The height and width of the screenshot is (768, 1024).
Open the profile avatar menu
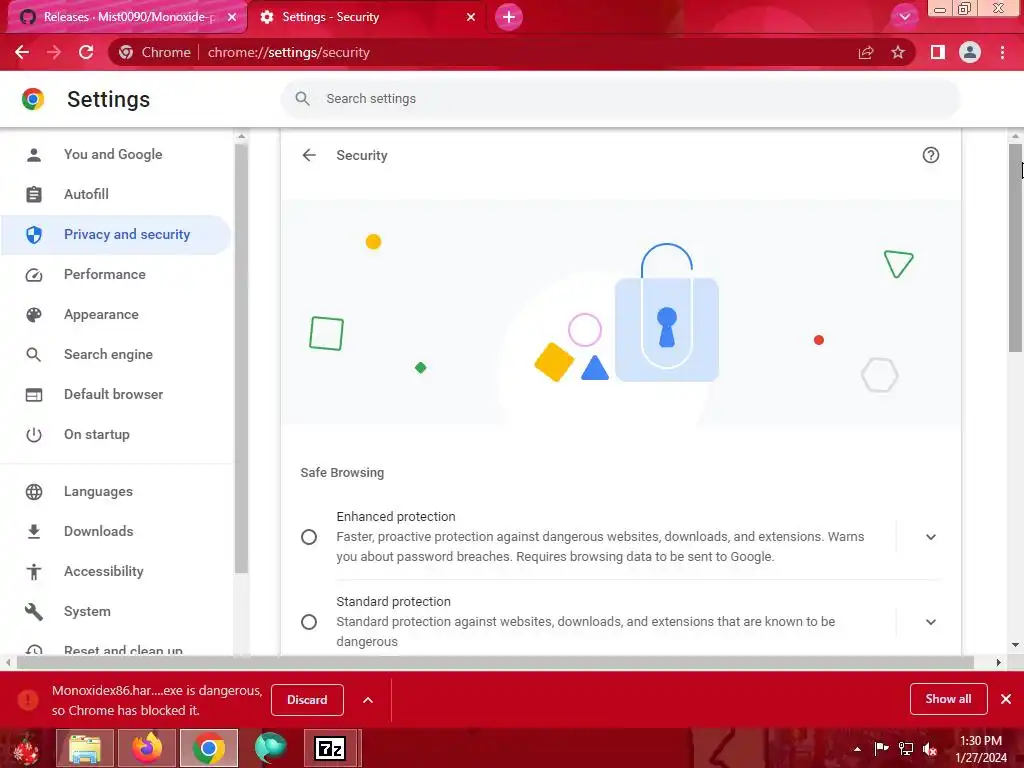pyautogui.click(x=970, y=52)
